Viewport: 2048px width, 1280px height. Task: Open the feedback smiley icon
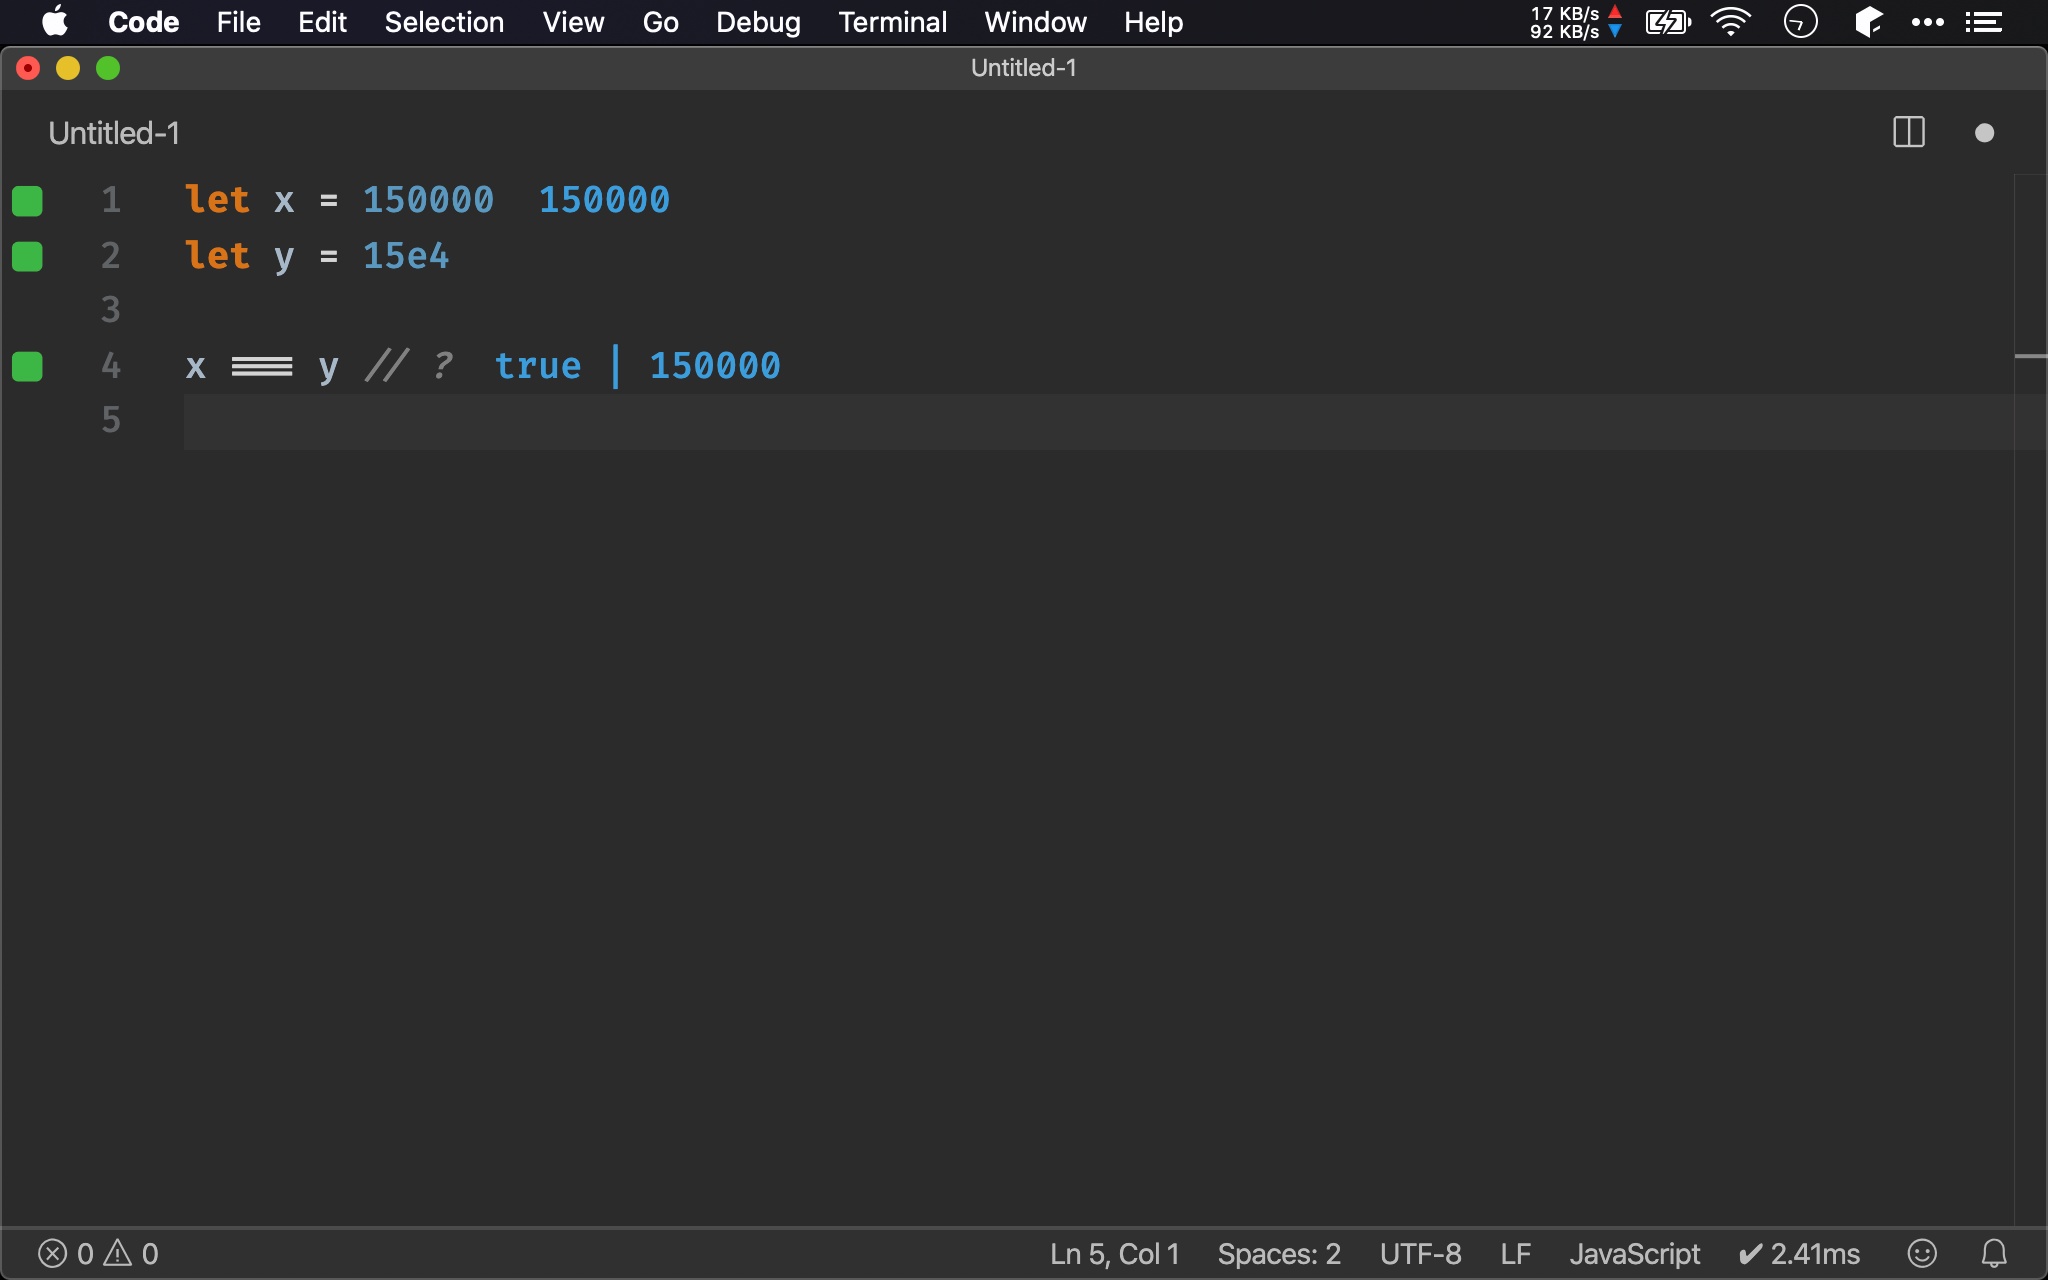click(x=1921, y=1253)
